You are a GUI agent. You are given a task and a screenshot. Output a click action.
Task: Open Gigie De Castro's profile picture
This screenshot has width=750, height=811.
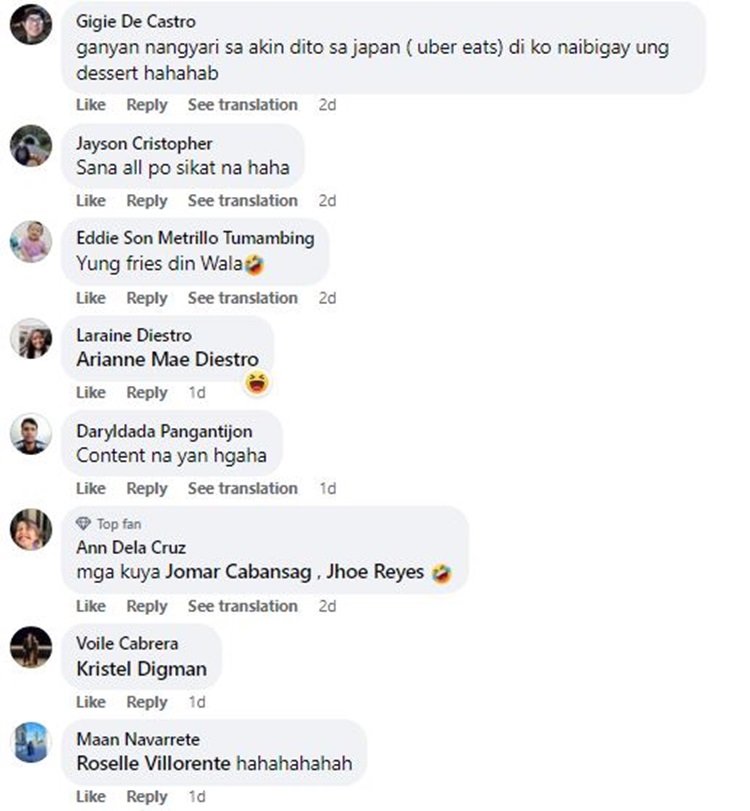[31, 24]
